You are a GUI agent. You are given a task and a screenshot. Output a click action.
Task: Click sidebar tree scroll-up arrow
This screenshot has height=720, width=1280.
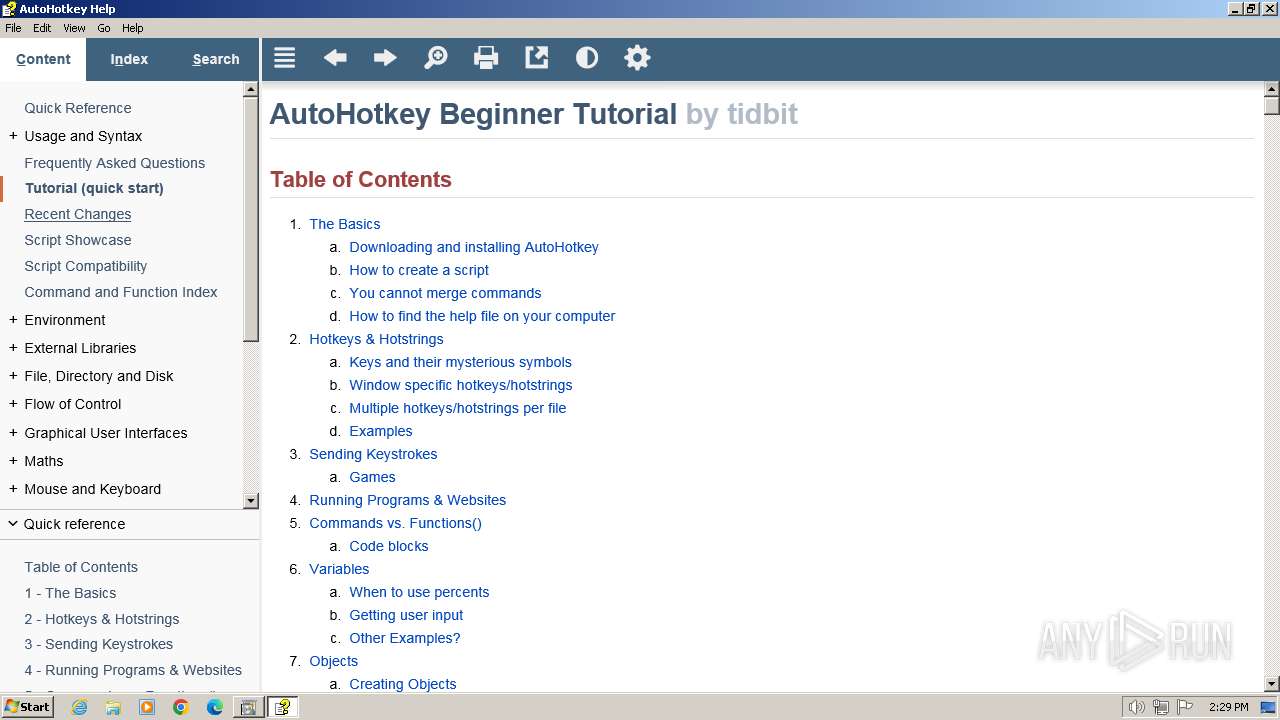click(x=251, y=90)
